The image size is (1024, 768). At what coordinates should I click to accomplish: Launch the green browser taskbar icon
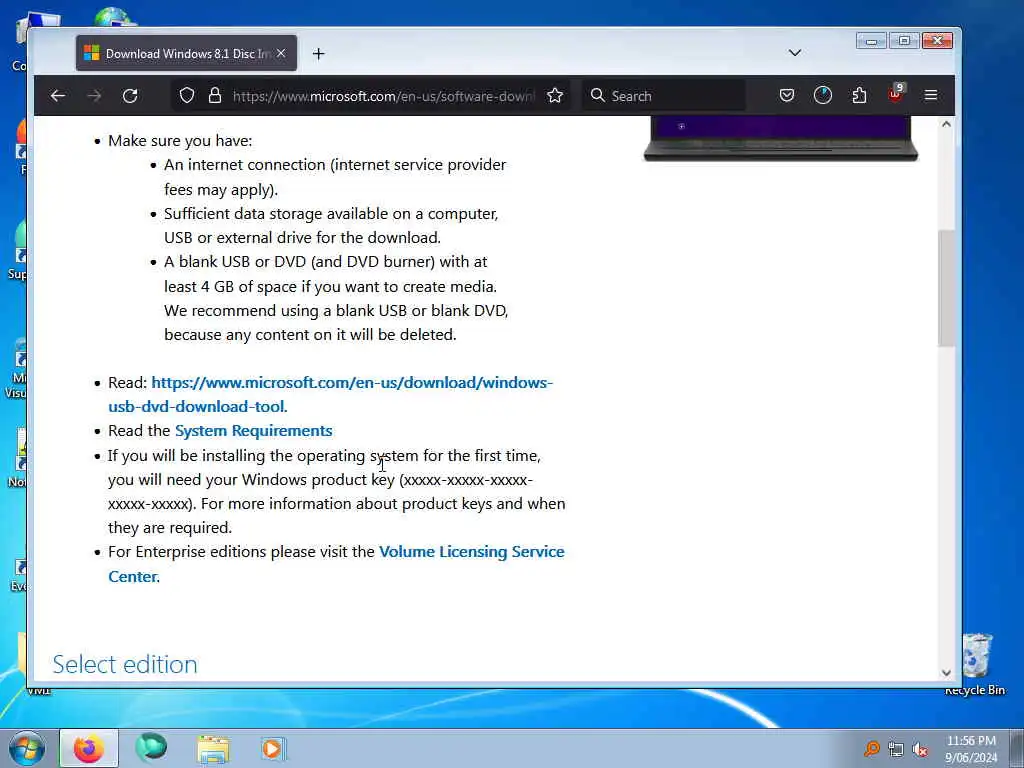pyautogui.click(x=151, y=748)
